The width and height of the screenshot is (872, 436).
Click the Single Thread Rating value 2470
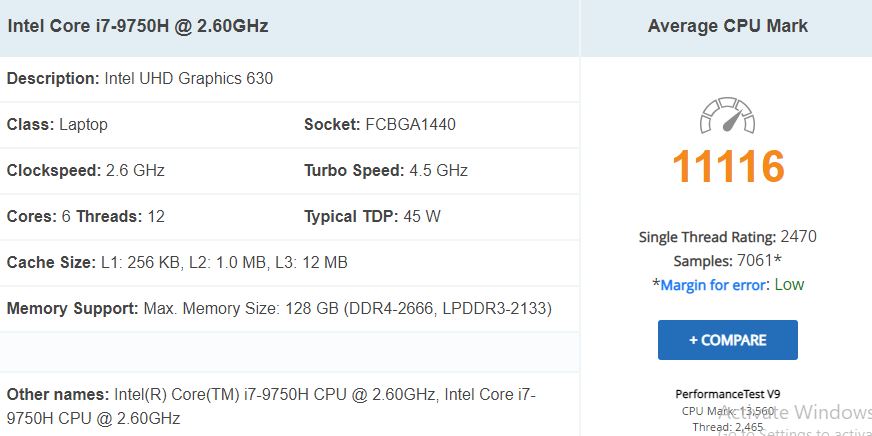pyautogui.click(x=798, y=237)
